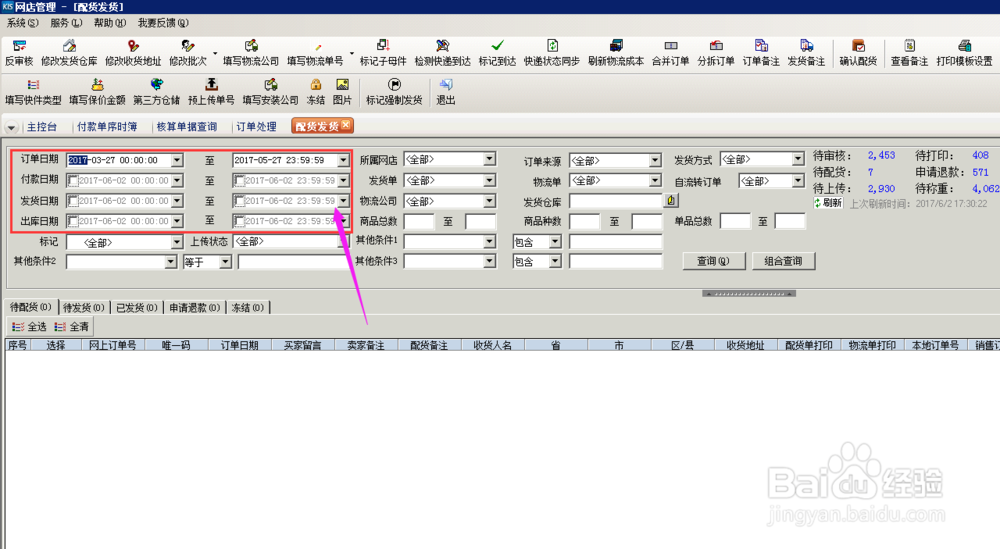Click 查询(Q) button
The height and width of the screenshot is (549, 1000).
click(x=713, y=261)
